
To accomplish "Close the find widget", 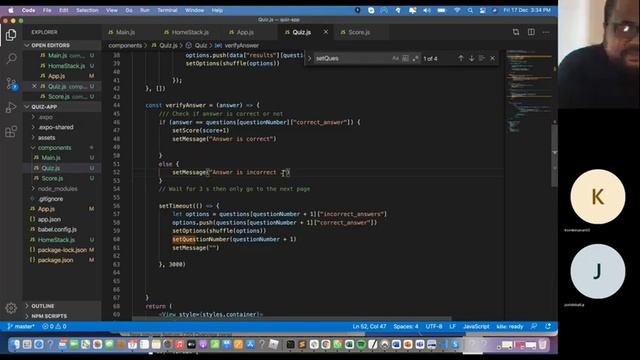I will [x=493, y=58].
